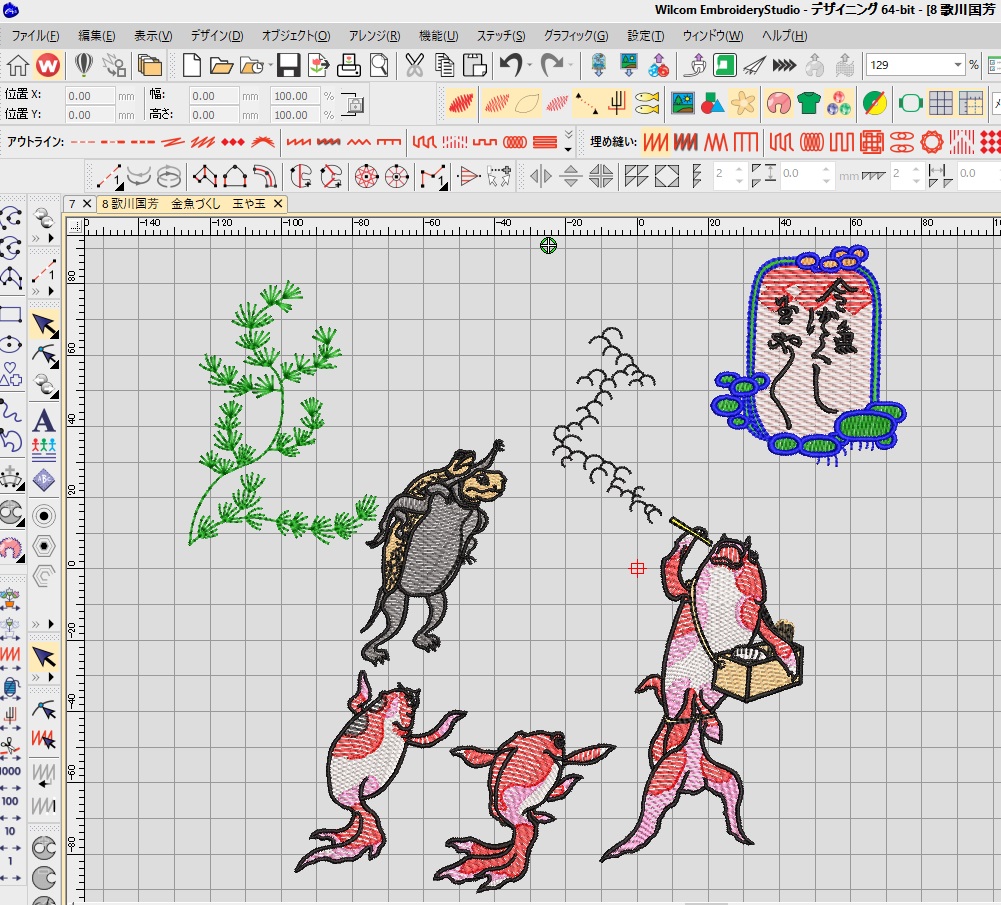Toggle the green T-shirt product display icon

coord(808,103)
